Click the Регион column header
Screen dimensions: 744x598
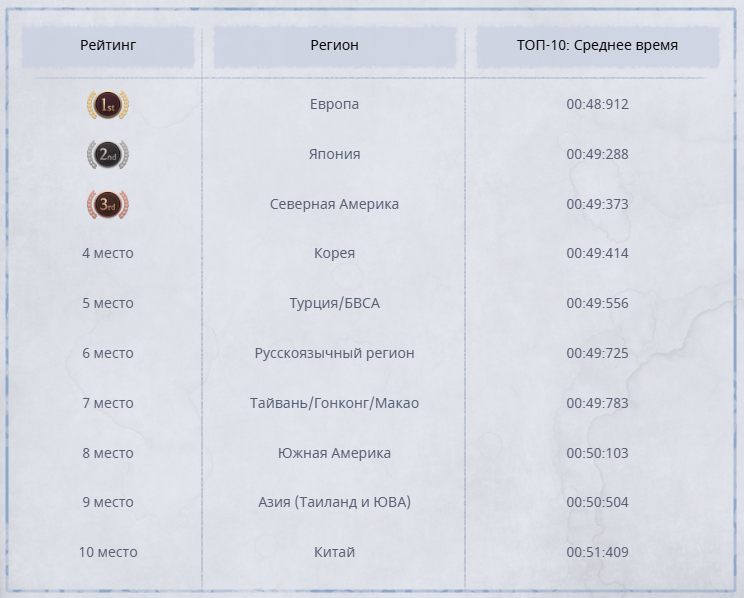tap(334, 46)
